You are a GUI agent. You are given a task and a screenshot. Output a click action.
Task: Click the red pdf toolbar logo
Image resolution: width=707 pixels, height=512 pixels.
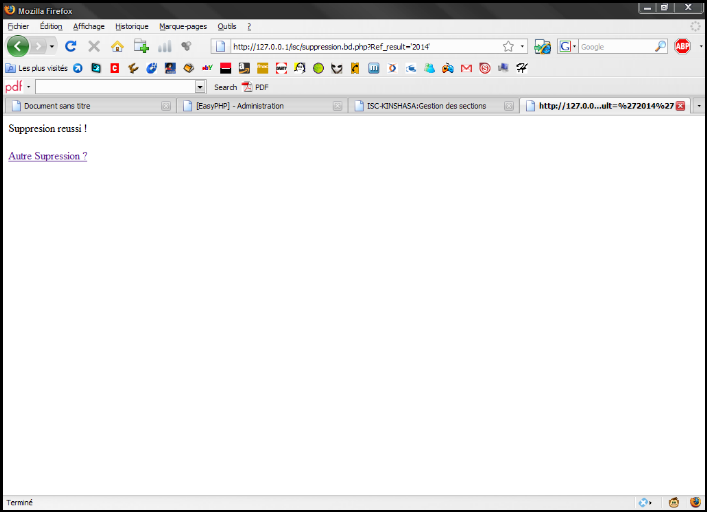coord(14,87)
